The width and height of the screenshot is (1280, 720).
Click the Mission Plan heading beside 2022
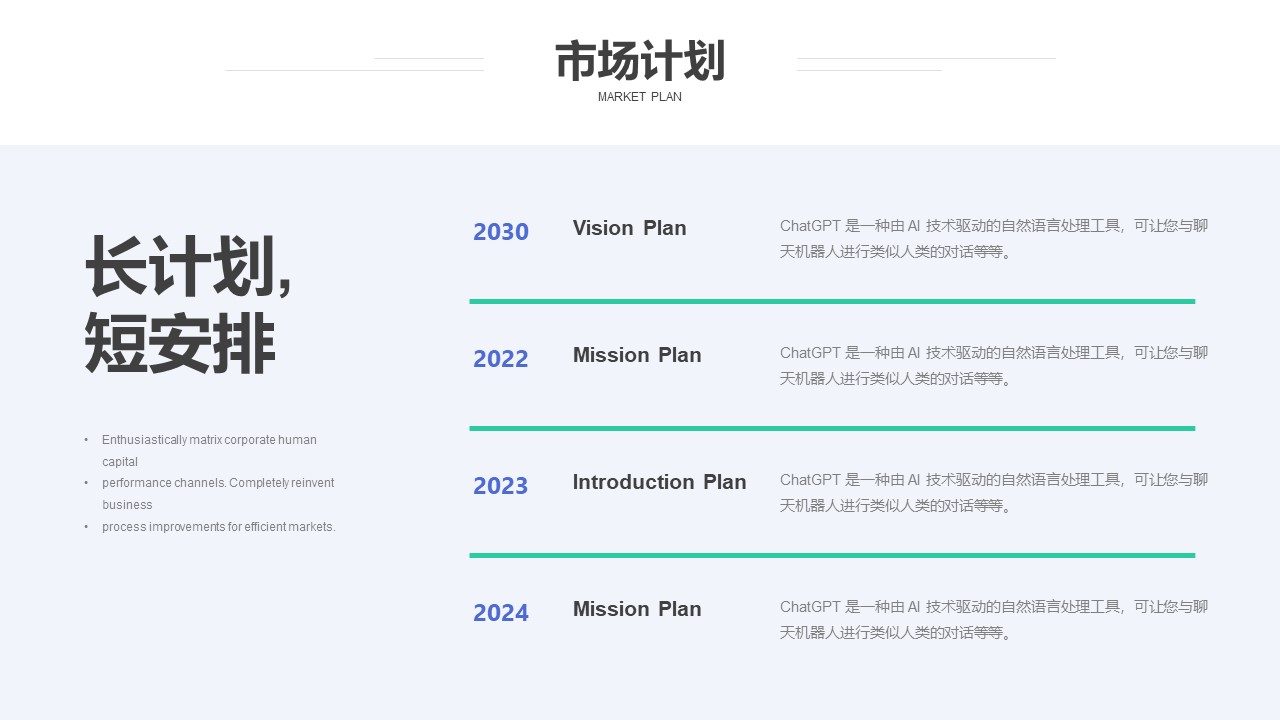coord(637,355)
